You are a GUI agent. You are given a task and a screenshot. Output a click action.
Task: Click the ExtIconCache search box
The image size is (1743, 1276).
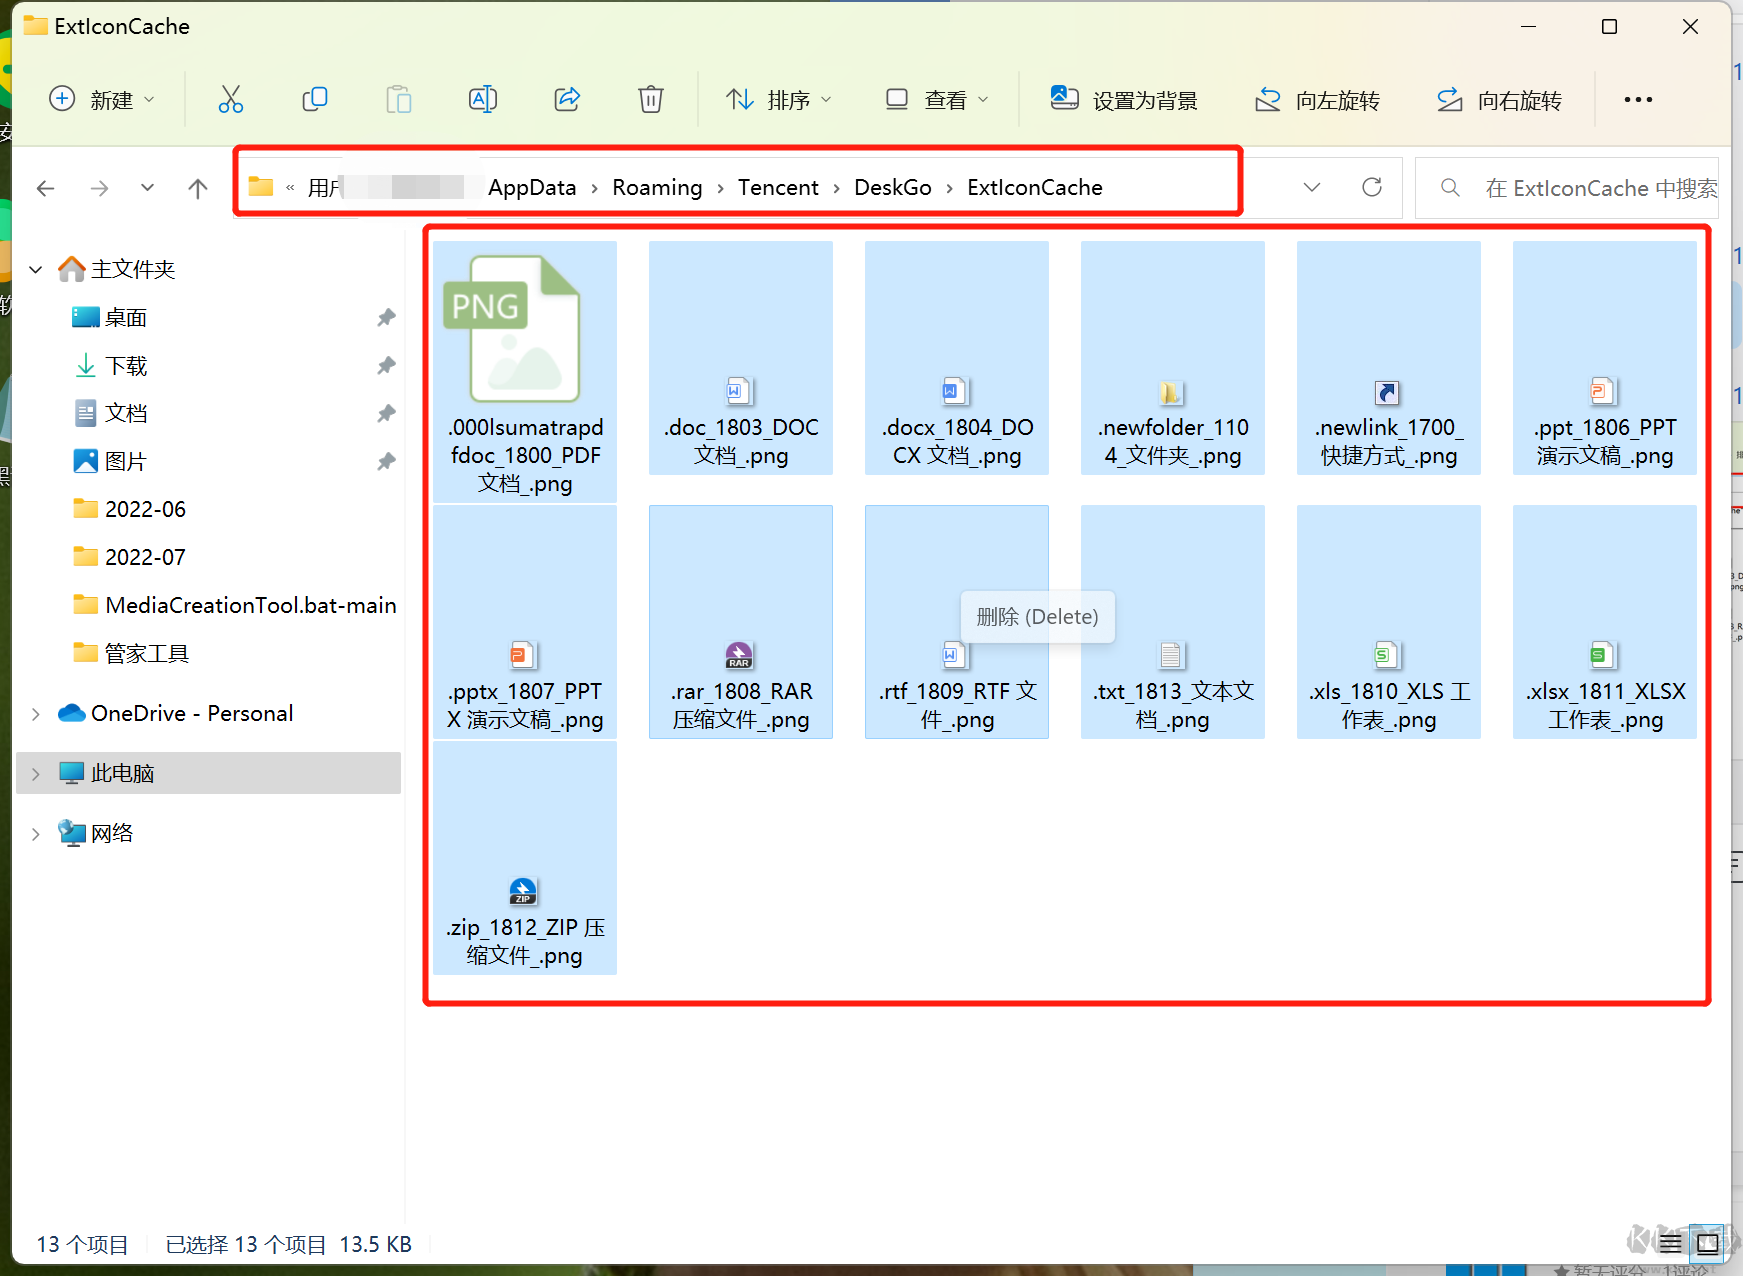[x=1580, y=188]
